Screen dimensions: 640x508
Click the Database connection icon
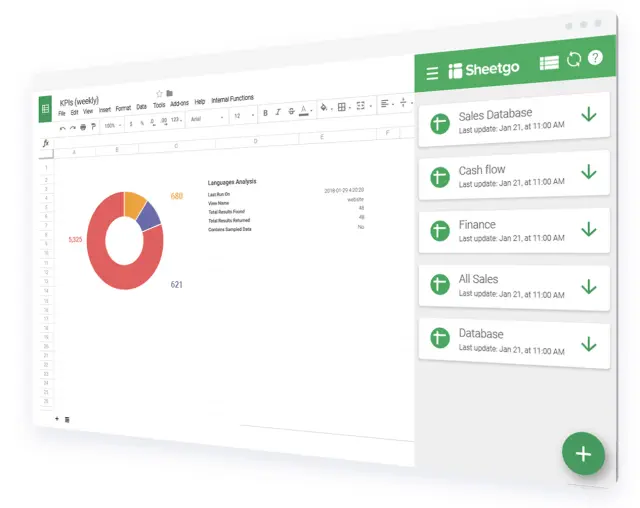440,338
